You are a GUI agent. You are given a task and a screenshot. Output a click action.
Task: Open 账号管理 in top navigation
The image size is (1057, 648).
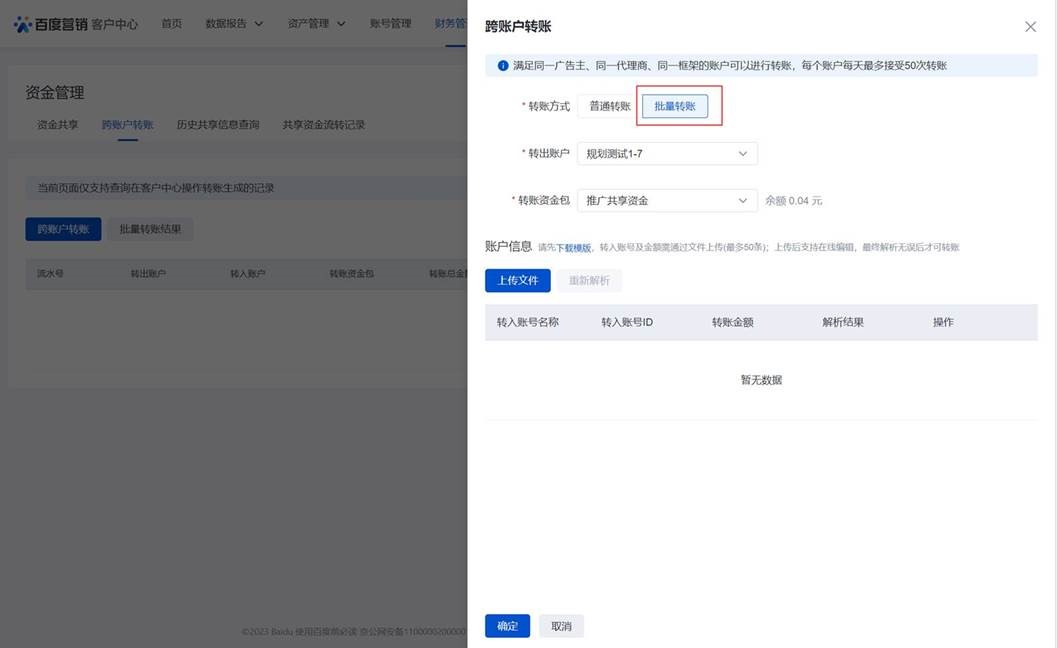tap(390, 24)
